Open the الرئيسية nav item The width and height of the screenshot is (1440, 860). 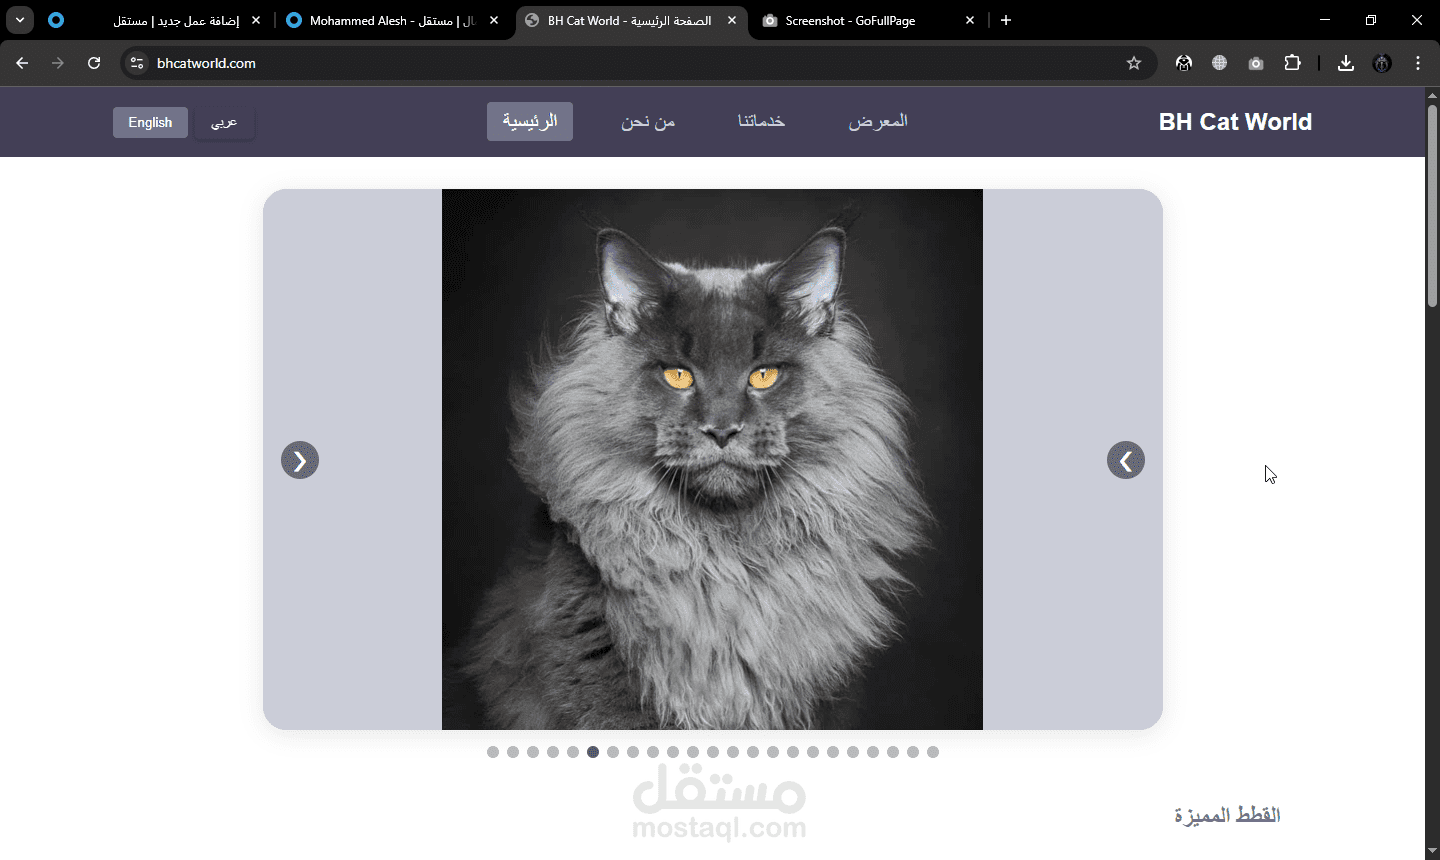point(530,121)
